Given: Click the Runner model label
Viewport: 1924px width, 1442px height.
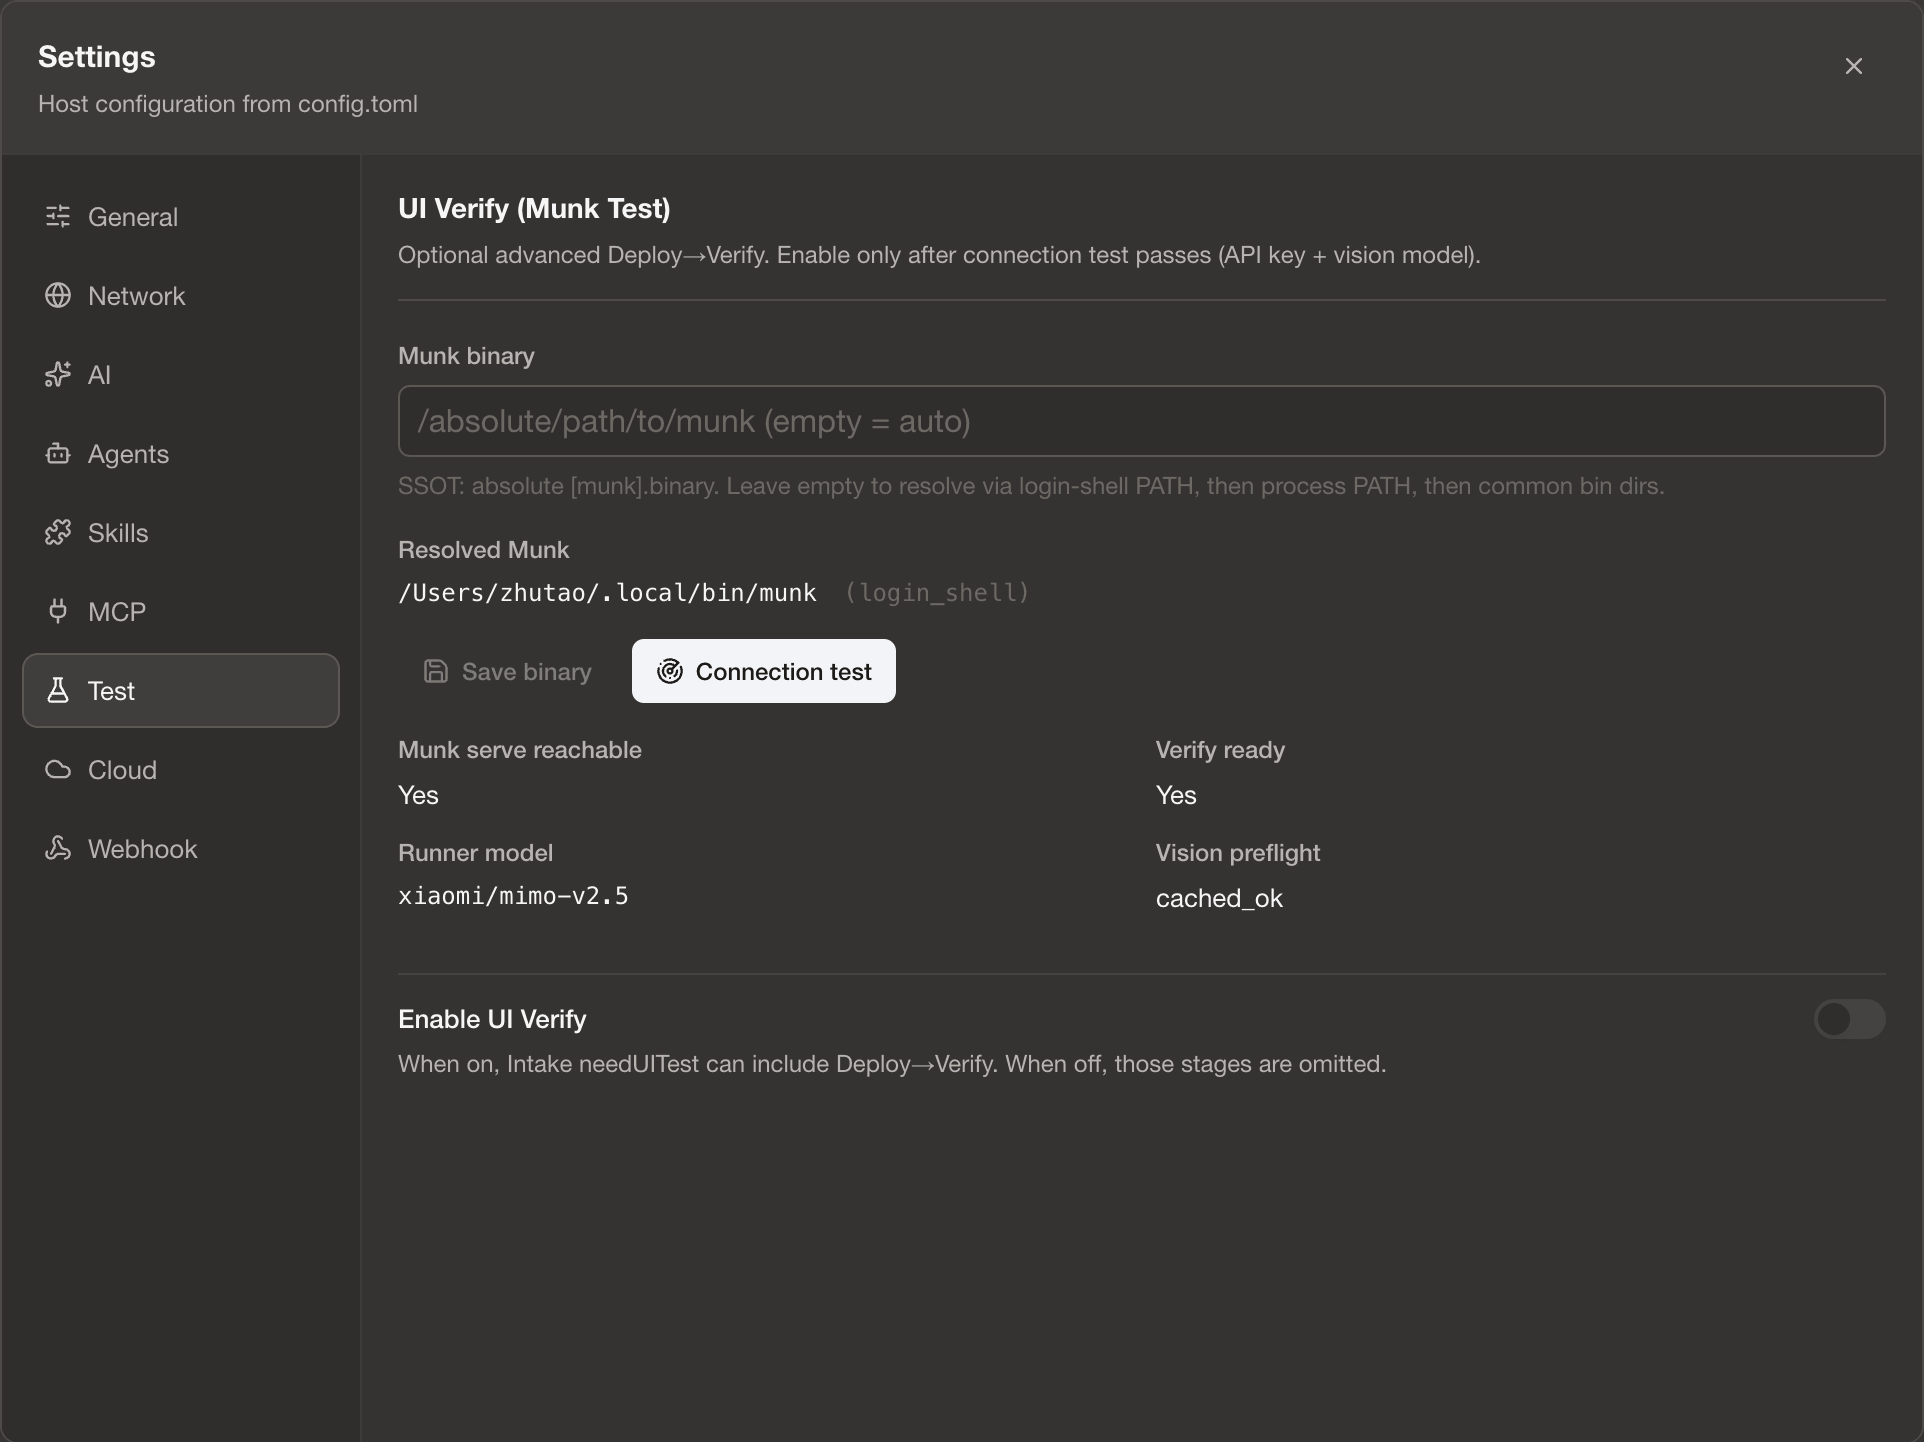Looking at the screenshot, I should coord(475,853).
